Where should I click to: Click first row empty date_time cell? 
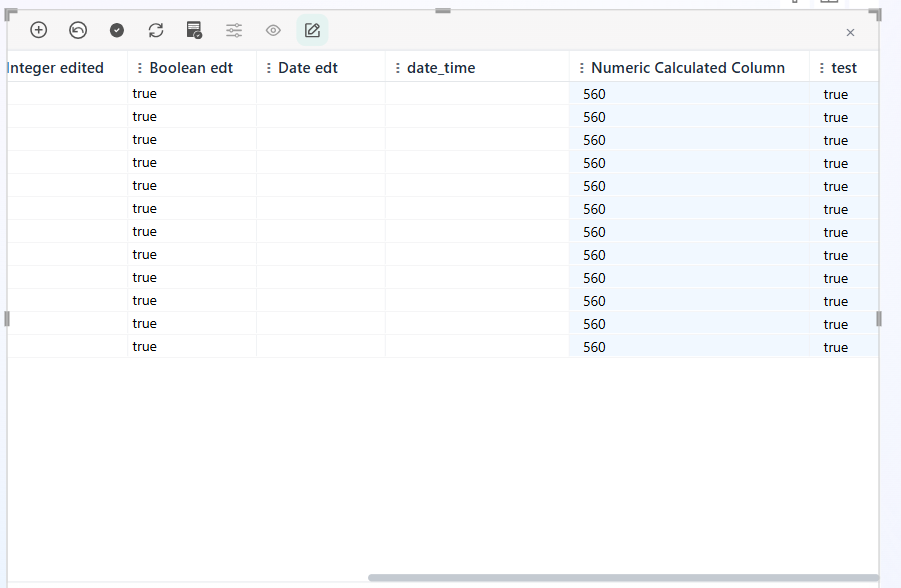tap(477, 93)
